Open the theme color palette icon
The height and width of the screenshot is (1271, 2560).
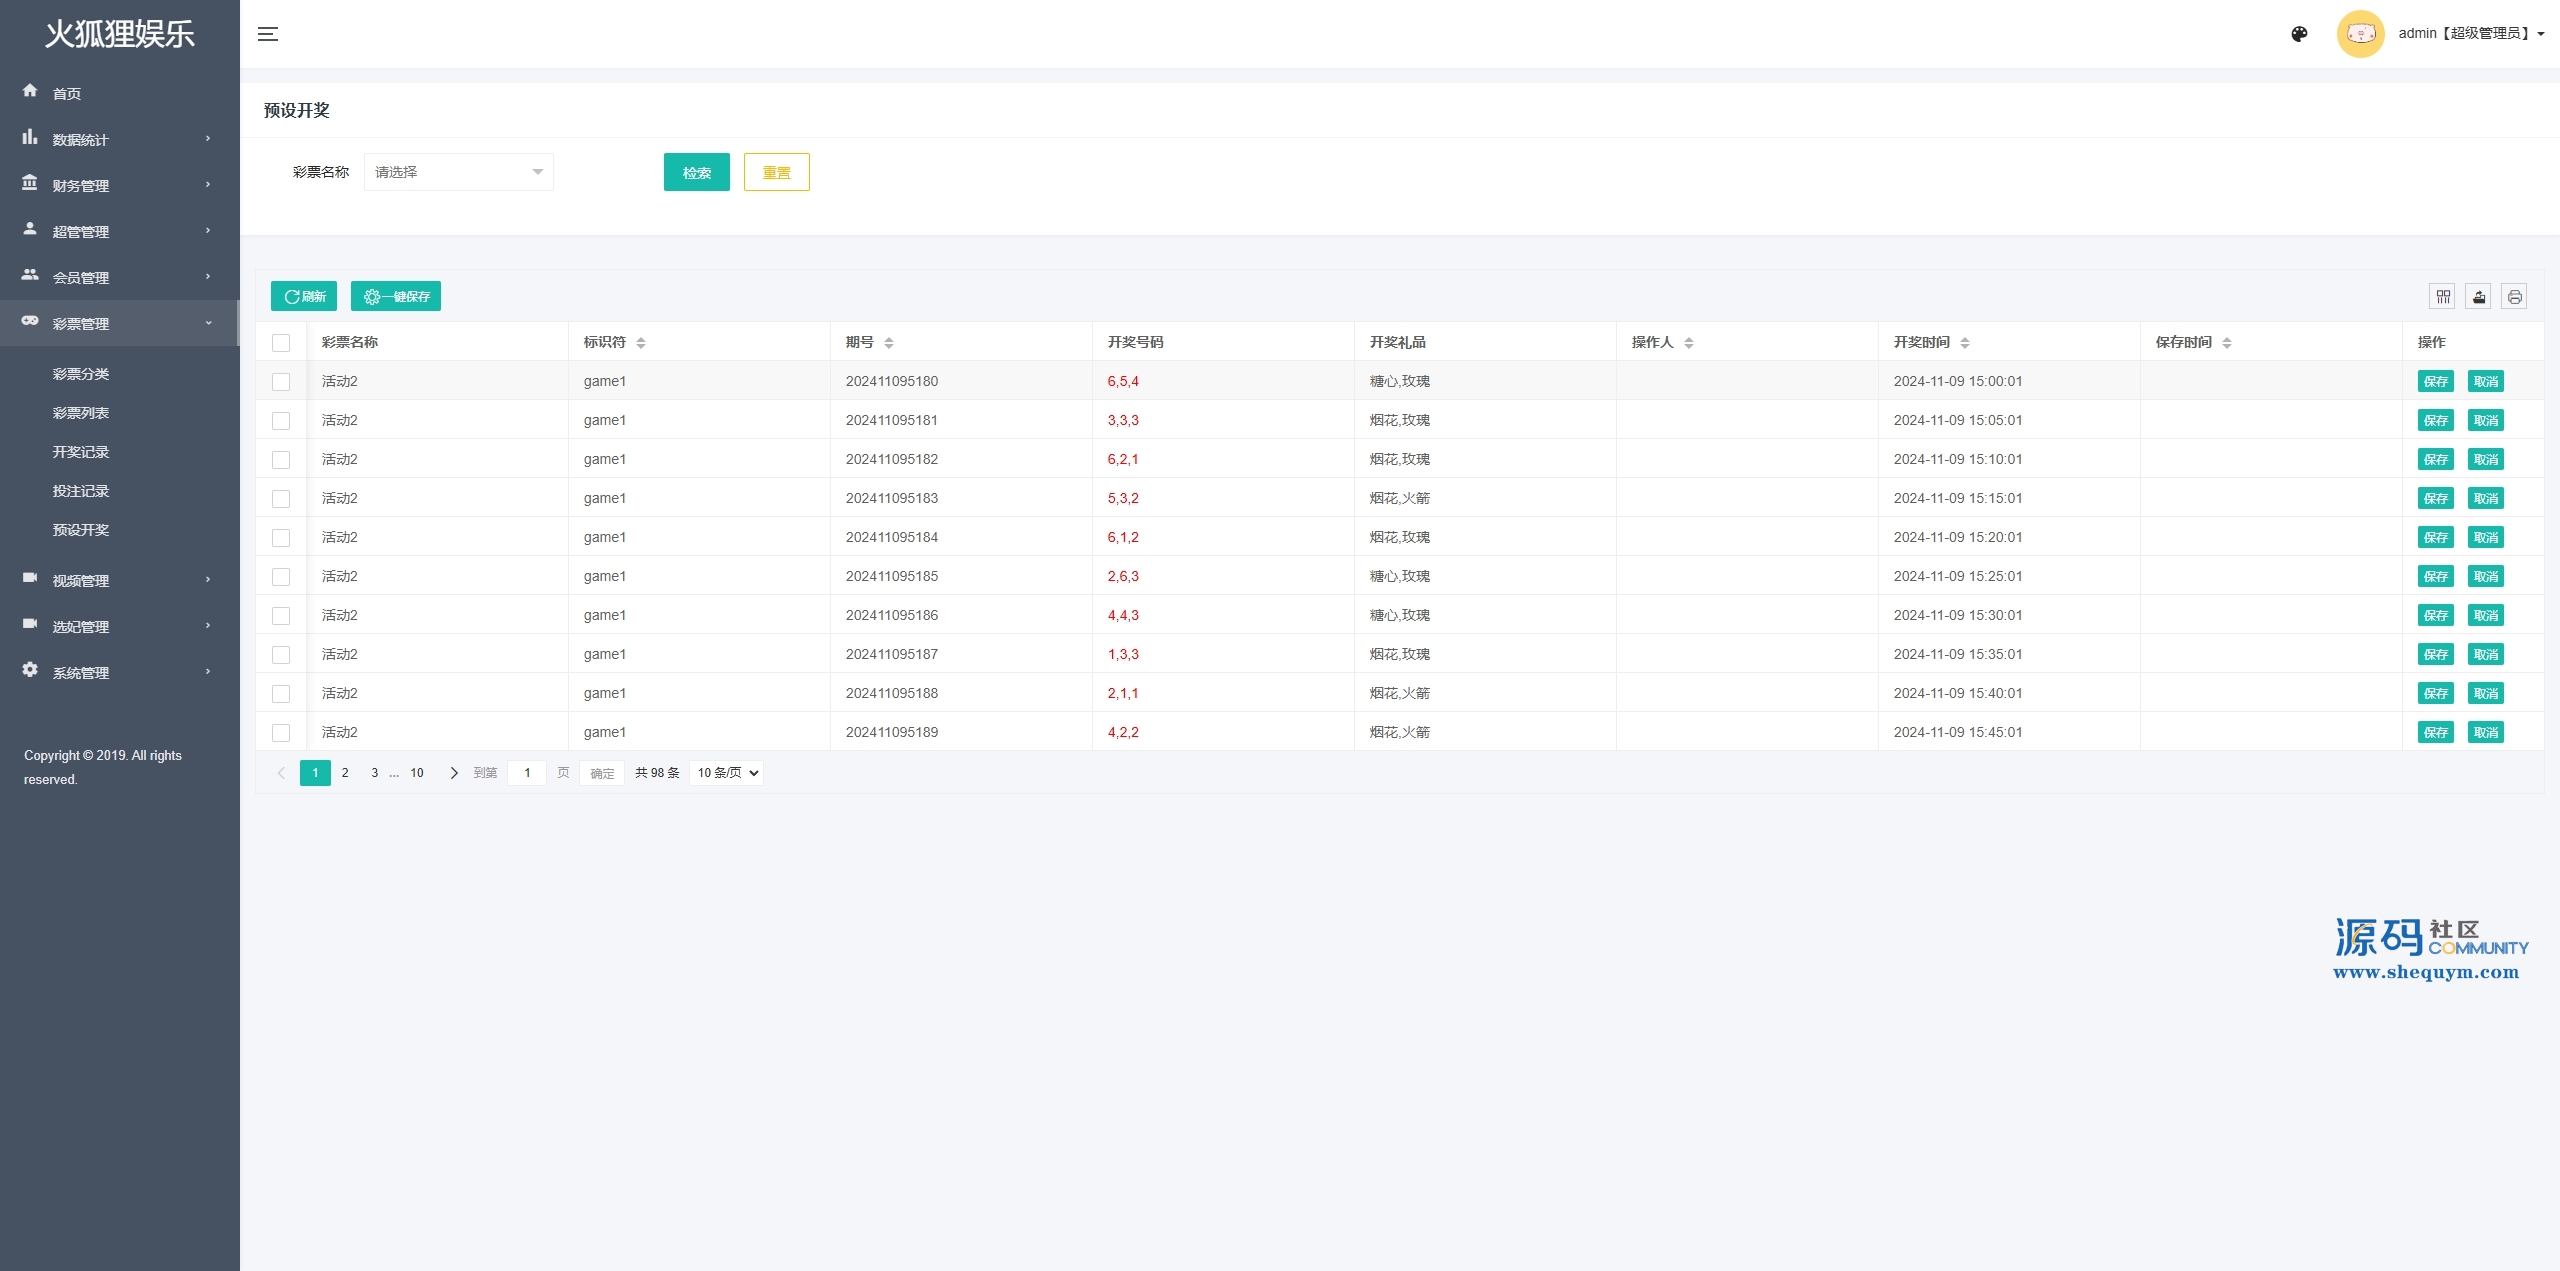2299,34
